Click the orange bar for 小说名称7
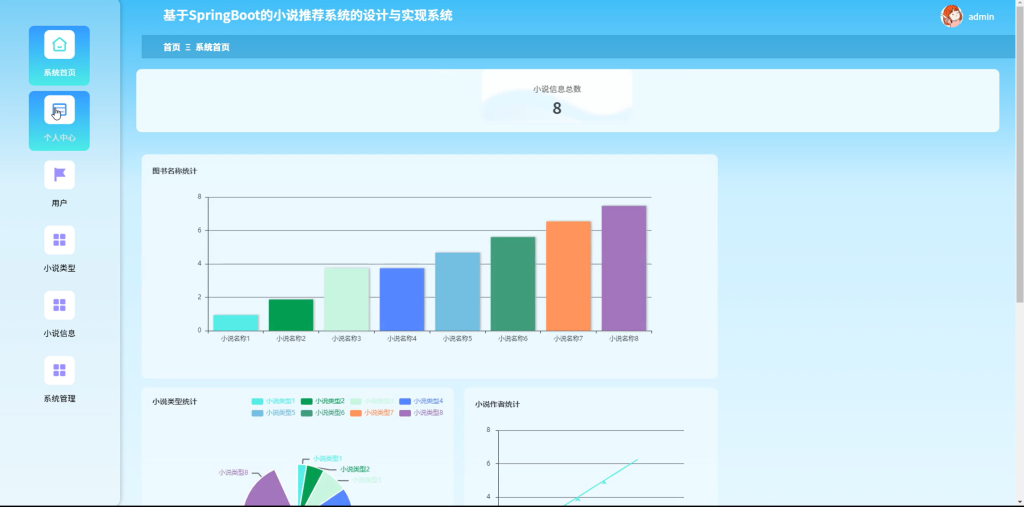1024x507 pixels. click(x=569, y=276)
